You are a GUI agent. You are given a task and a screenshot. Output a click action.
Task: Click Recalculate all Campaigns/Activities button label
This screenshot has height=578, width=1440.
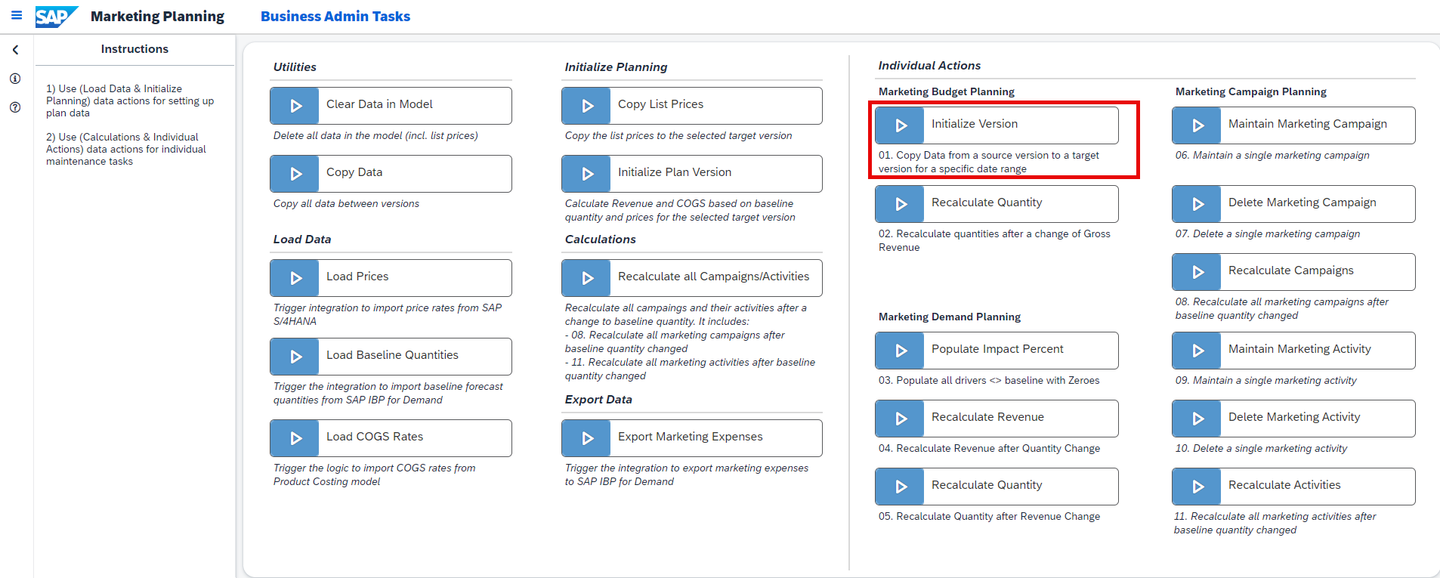(714, 276)
